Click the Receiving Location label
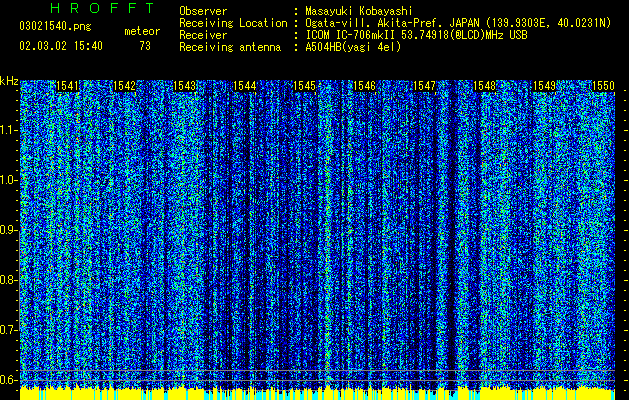 (x=233, y=23)
